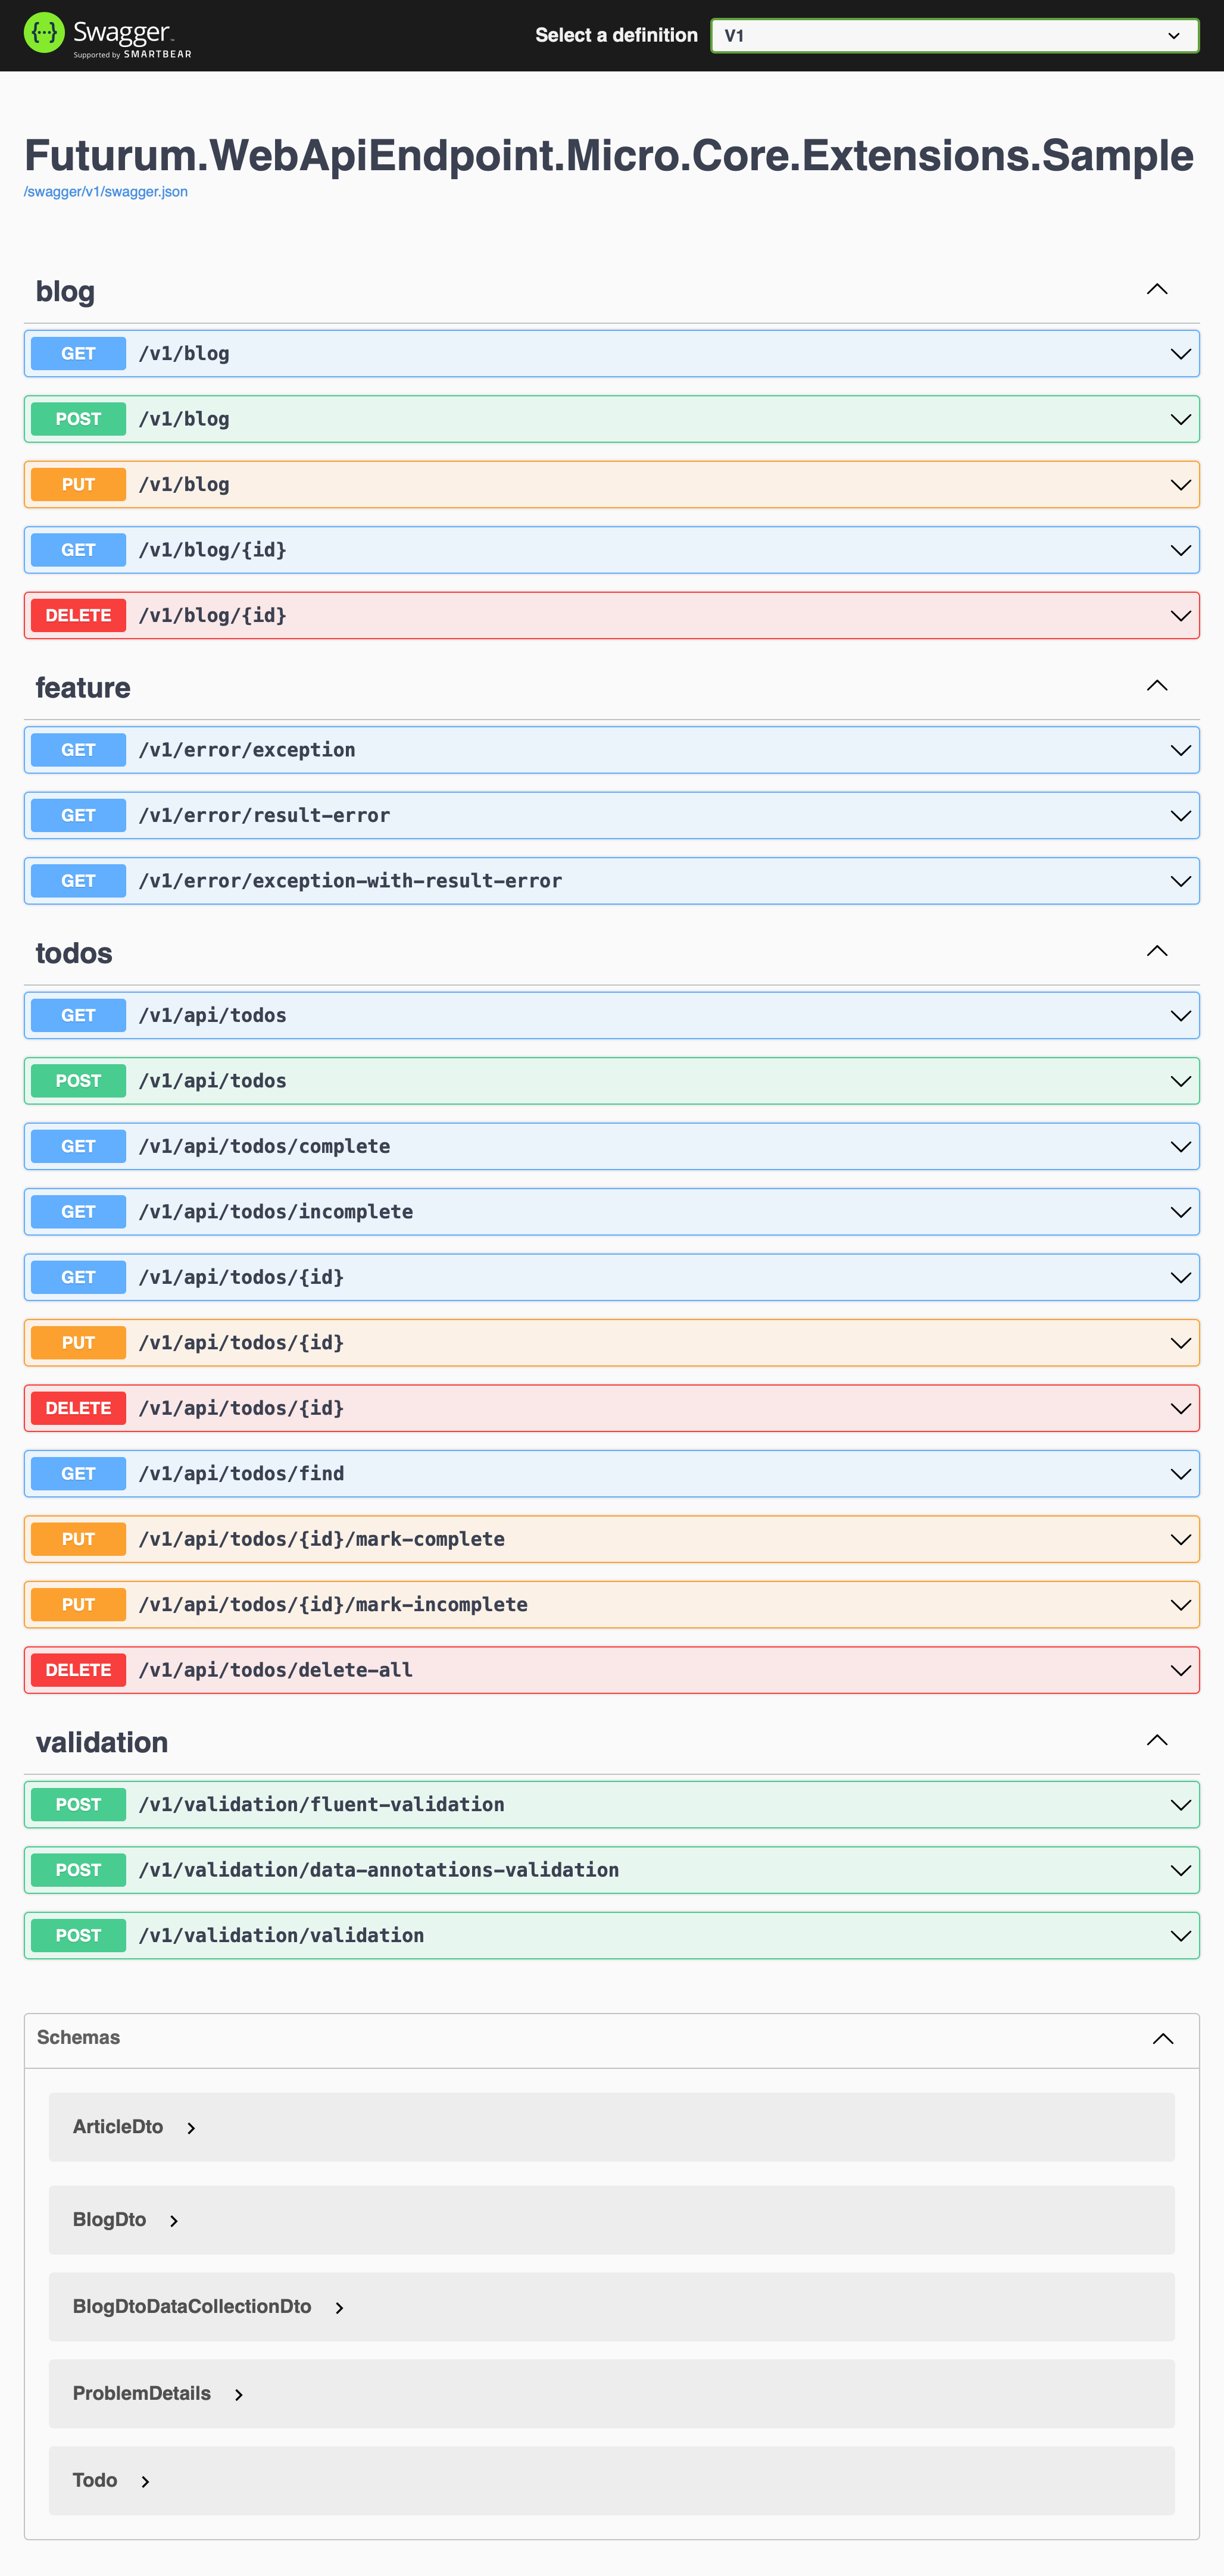Collapse the feature section chevron
1224x2576 pixels.
[x=1156, y=686]
